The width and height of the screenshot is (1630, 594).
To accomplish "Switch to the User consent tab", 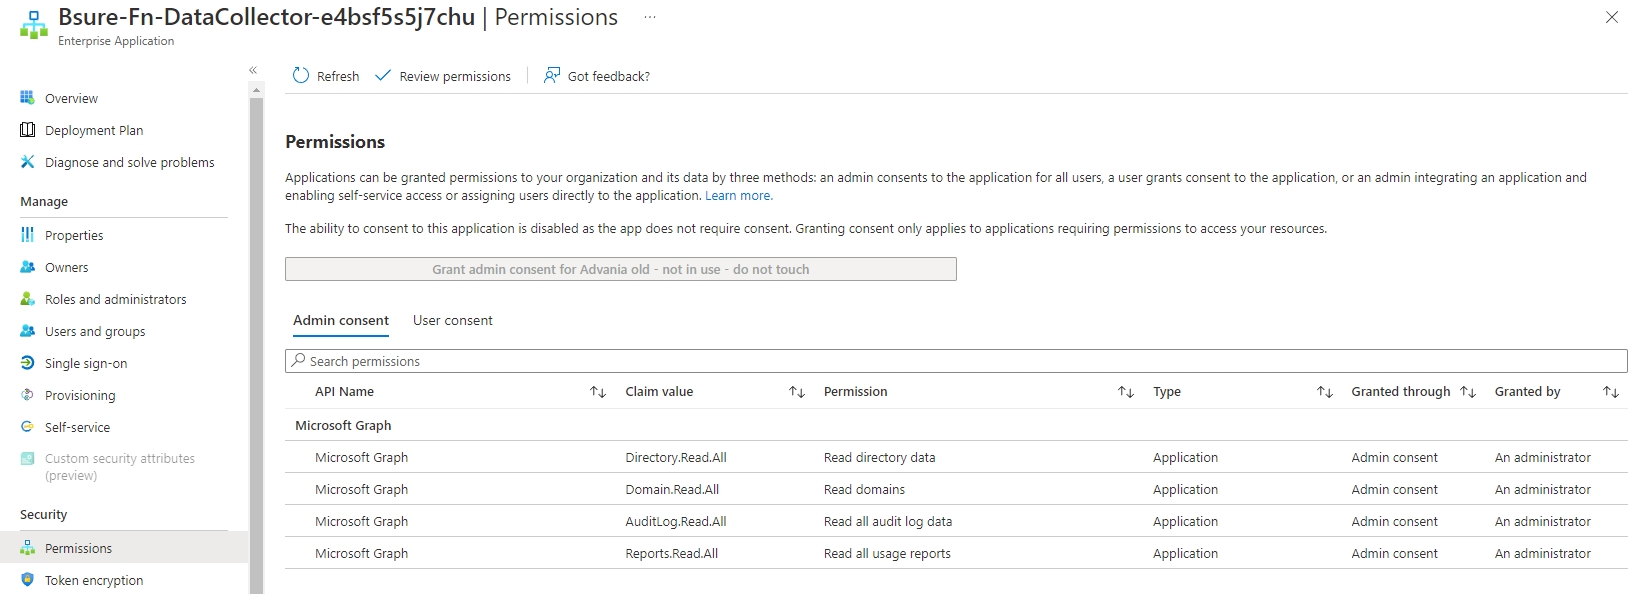I will coord(452,321).
